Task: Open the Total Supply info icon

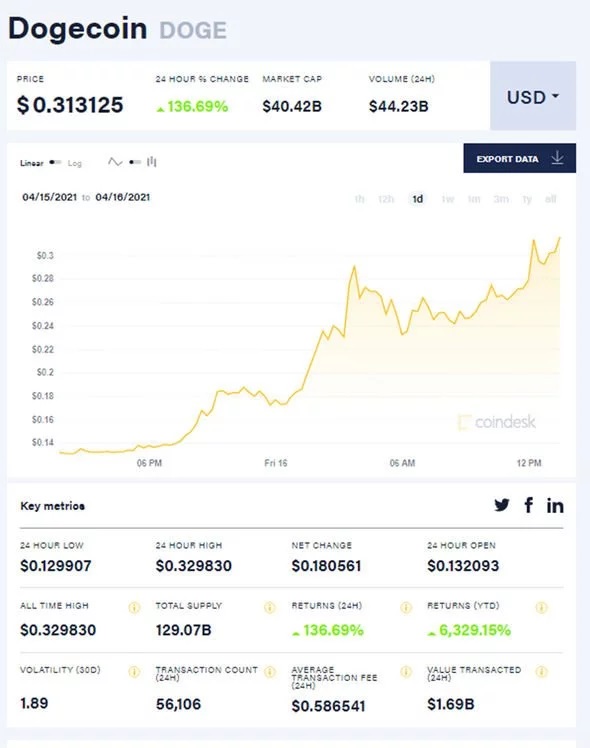Action: coord(269,607)
